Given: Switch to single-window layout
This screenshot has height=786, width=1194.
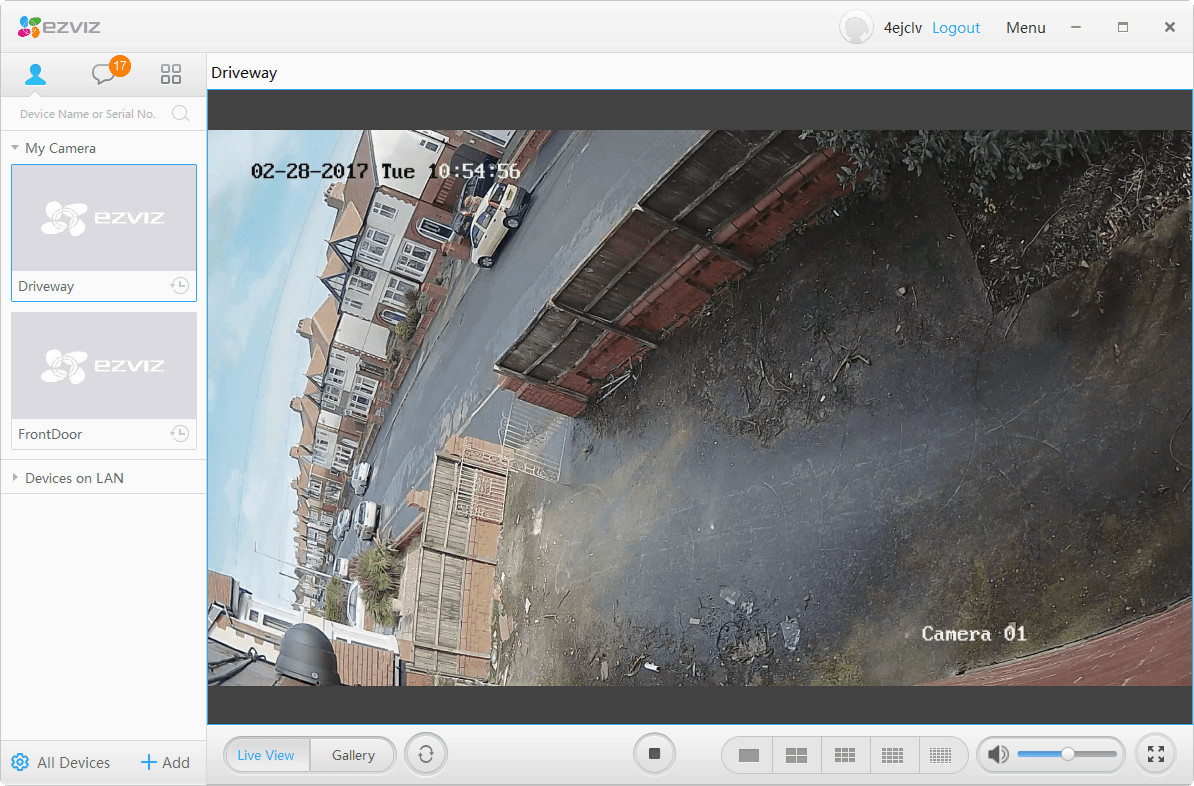Looking at the screenshot, I should click(x=748, y=755).
